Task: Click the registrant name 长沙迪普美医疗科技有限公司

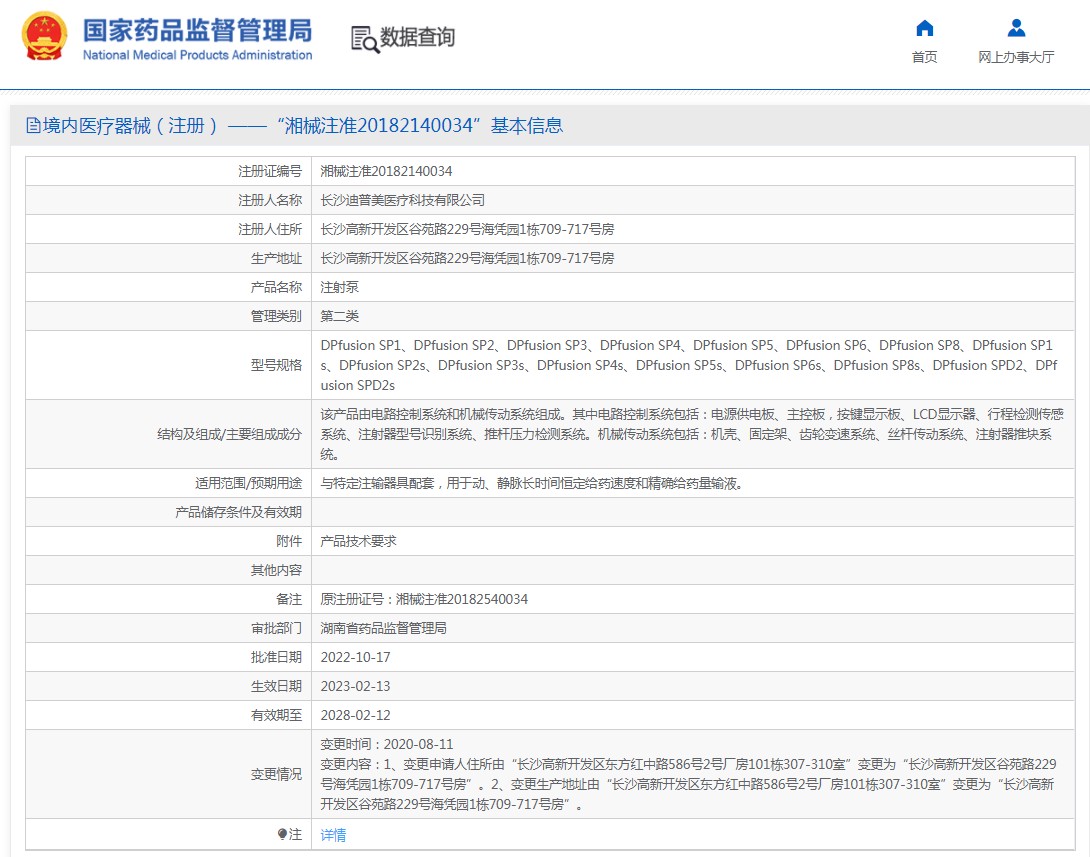Action: coord(402,200)
